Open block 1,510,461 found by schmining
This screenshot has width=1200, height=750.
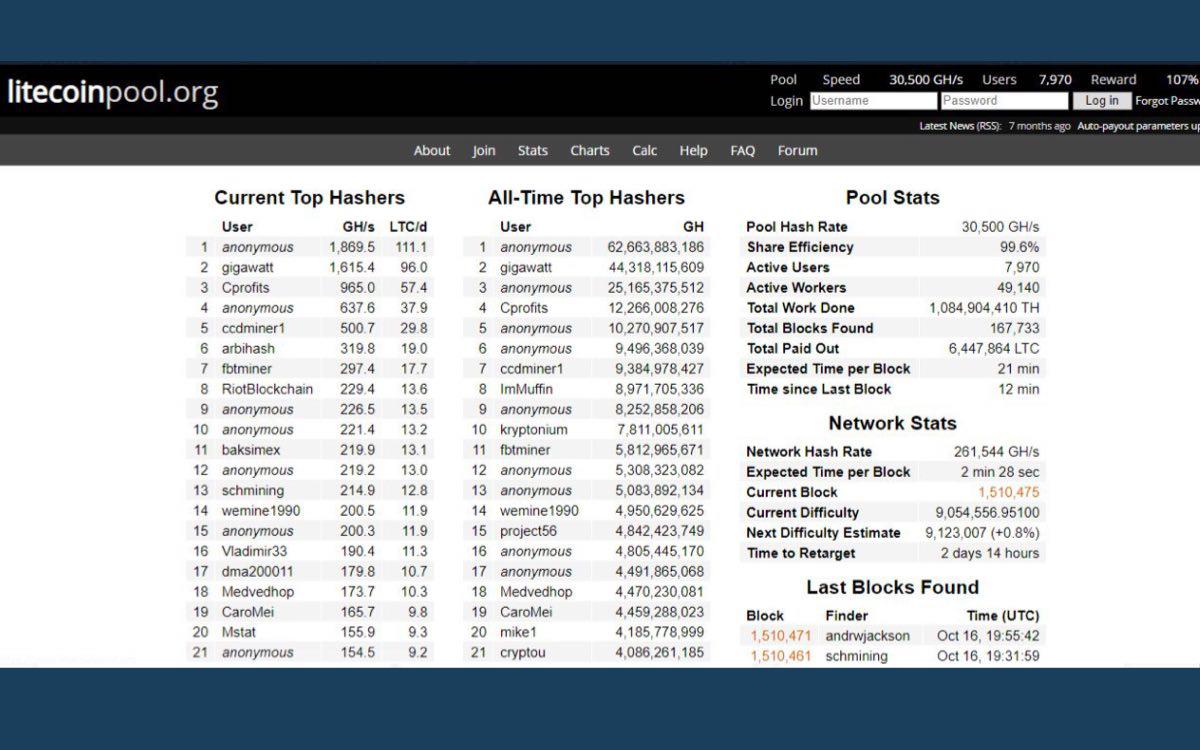click(x=781, y=657)
